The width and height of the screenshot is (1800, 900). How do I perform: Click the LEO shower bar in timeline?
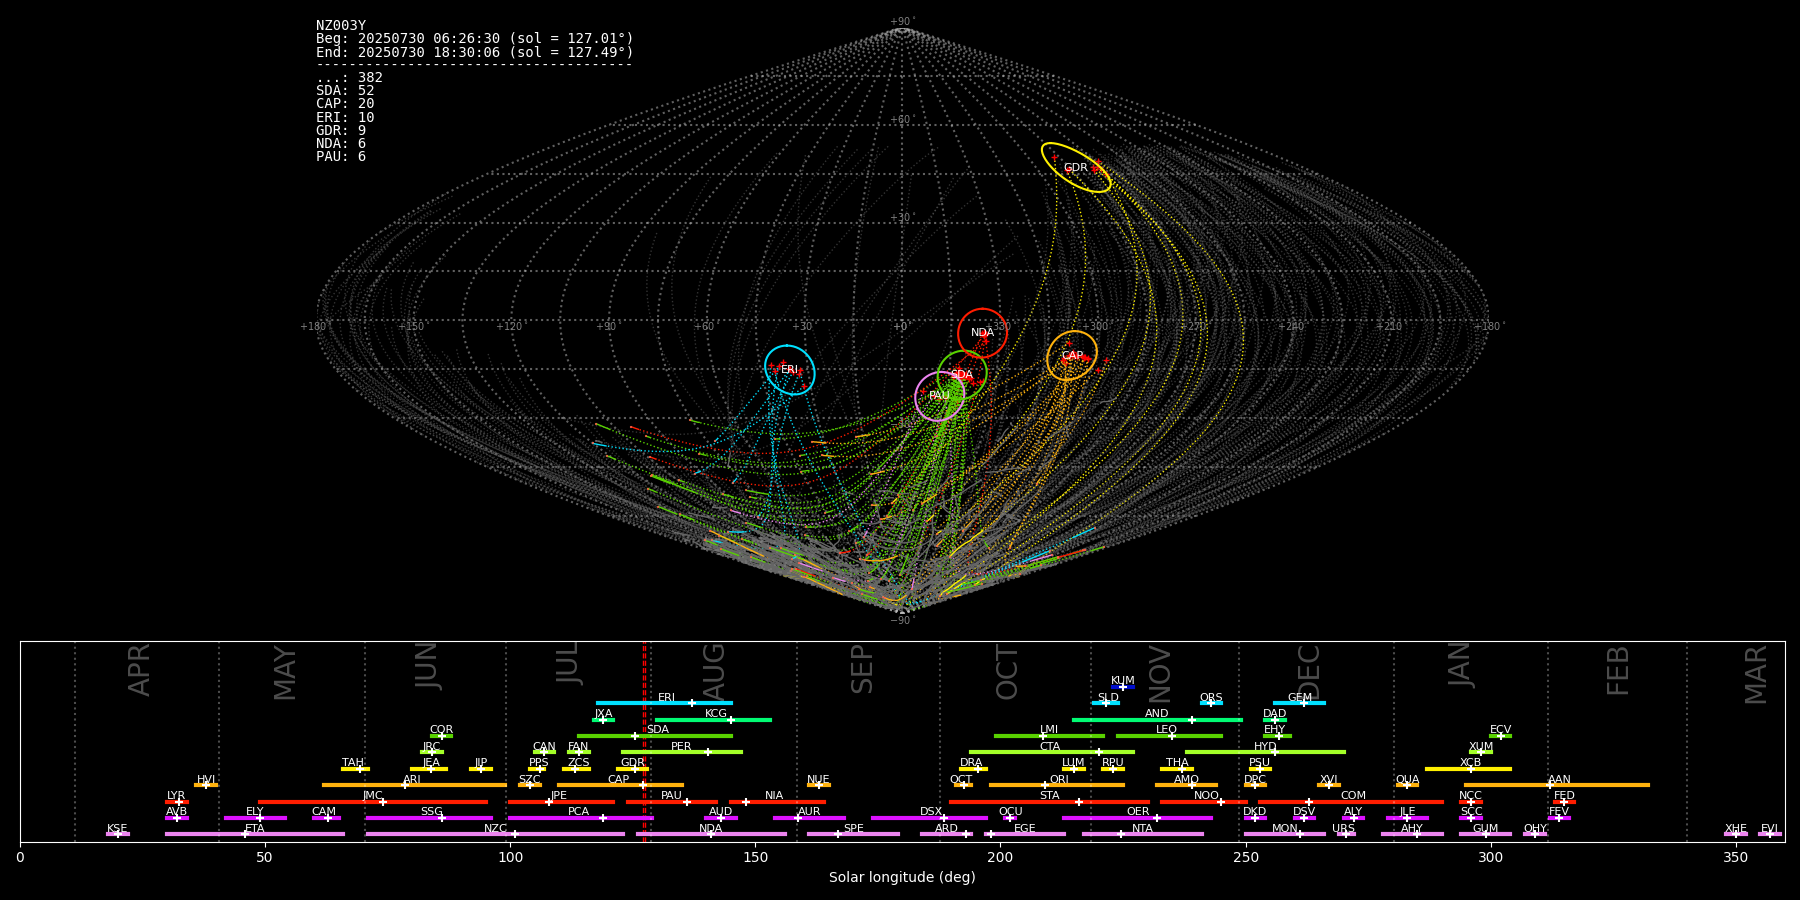click(1169, 736)
